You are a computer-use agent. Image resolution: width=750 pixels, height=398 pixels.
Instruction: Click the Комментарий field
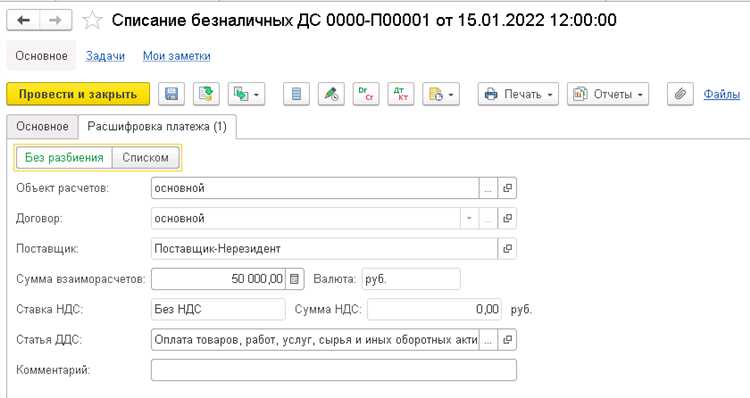point(334,370)
